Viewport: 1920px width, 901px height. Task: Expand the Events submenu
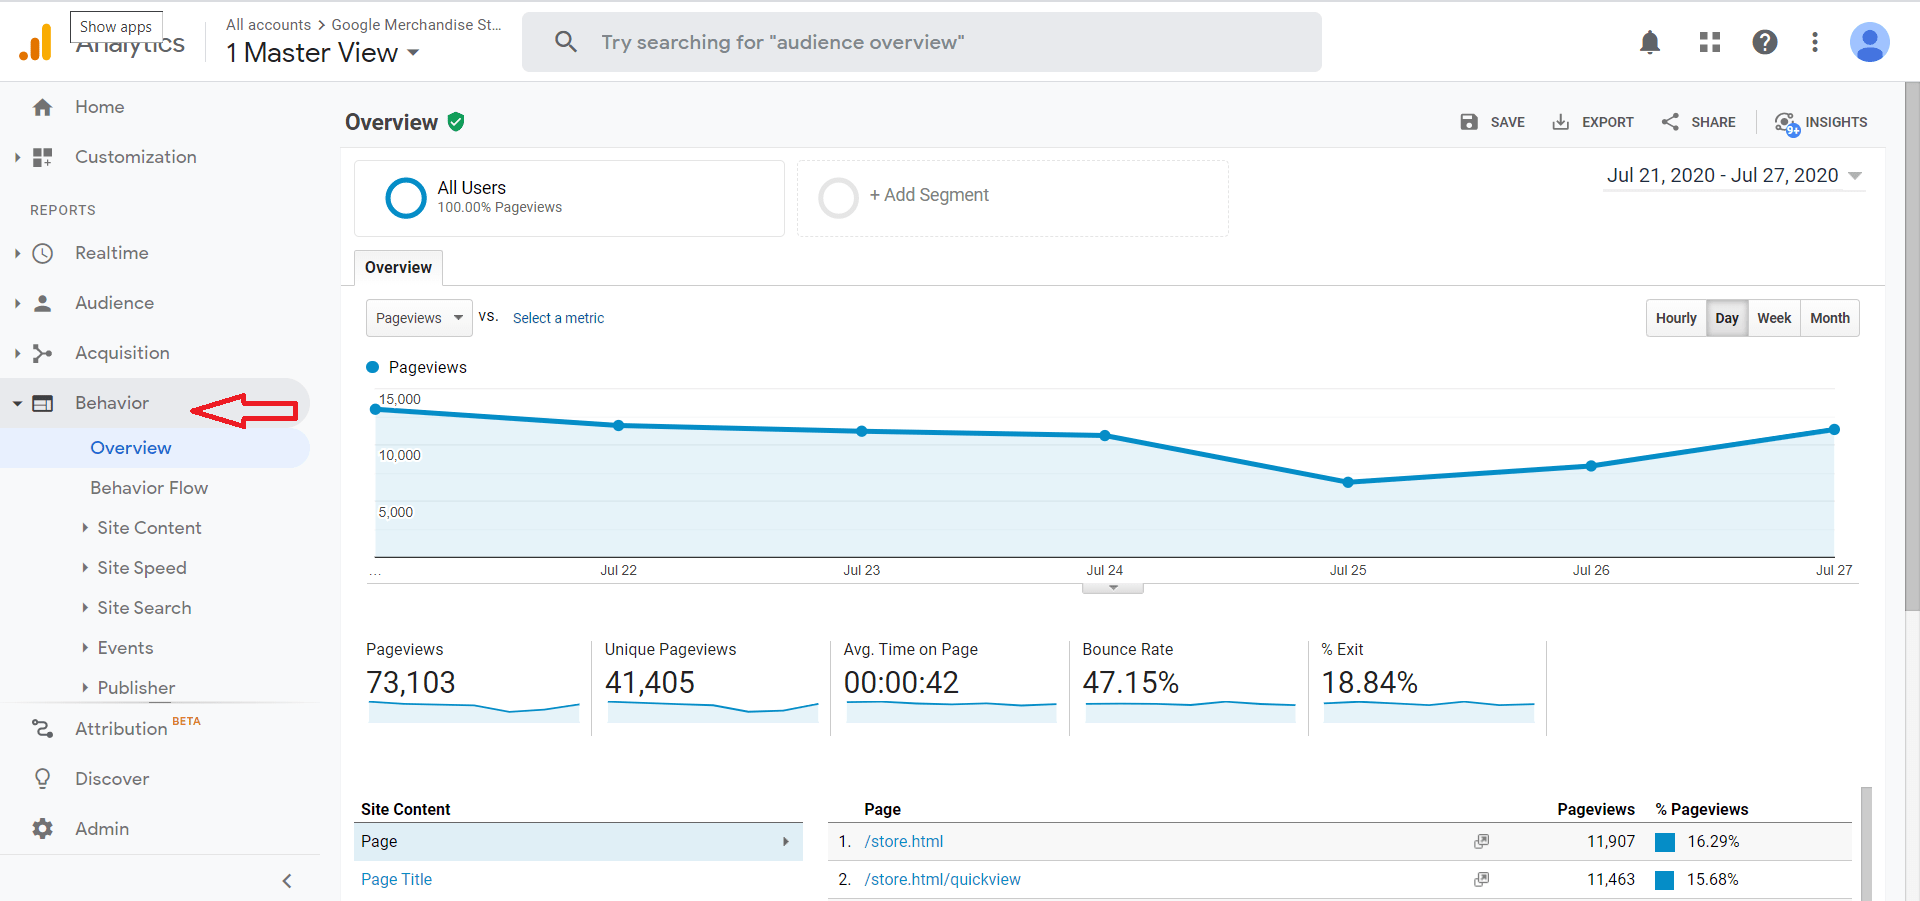pos(85,647)
